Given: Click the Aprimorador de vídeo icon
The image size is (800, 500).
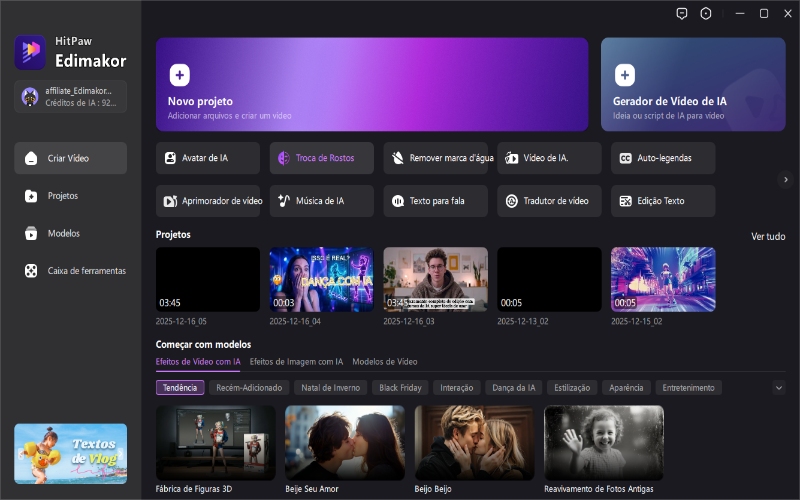Looking at the screenshot, I should click(x=171, y=201).
